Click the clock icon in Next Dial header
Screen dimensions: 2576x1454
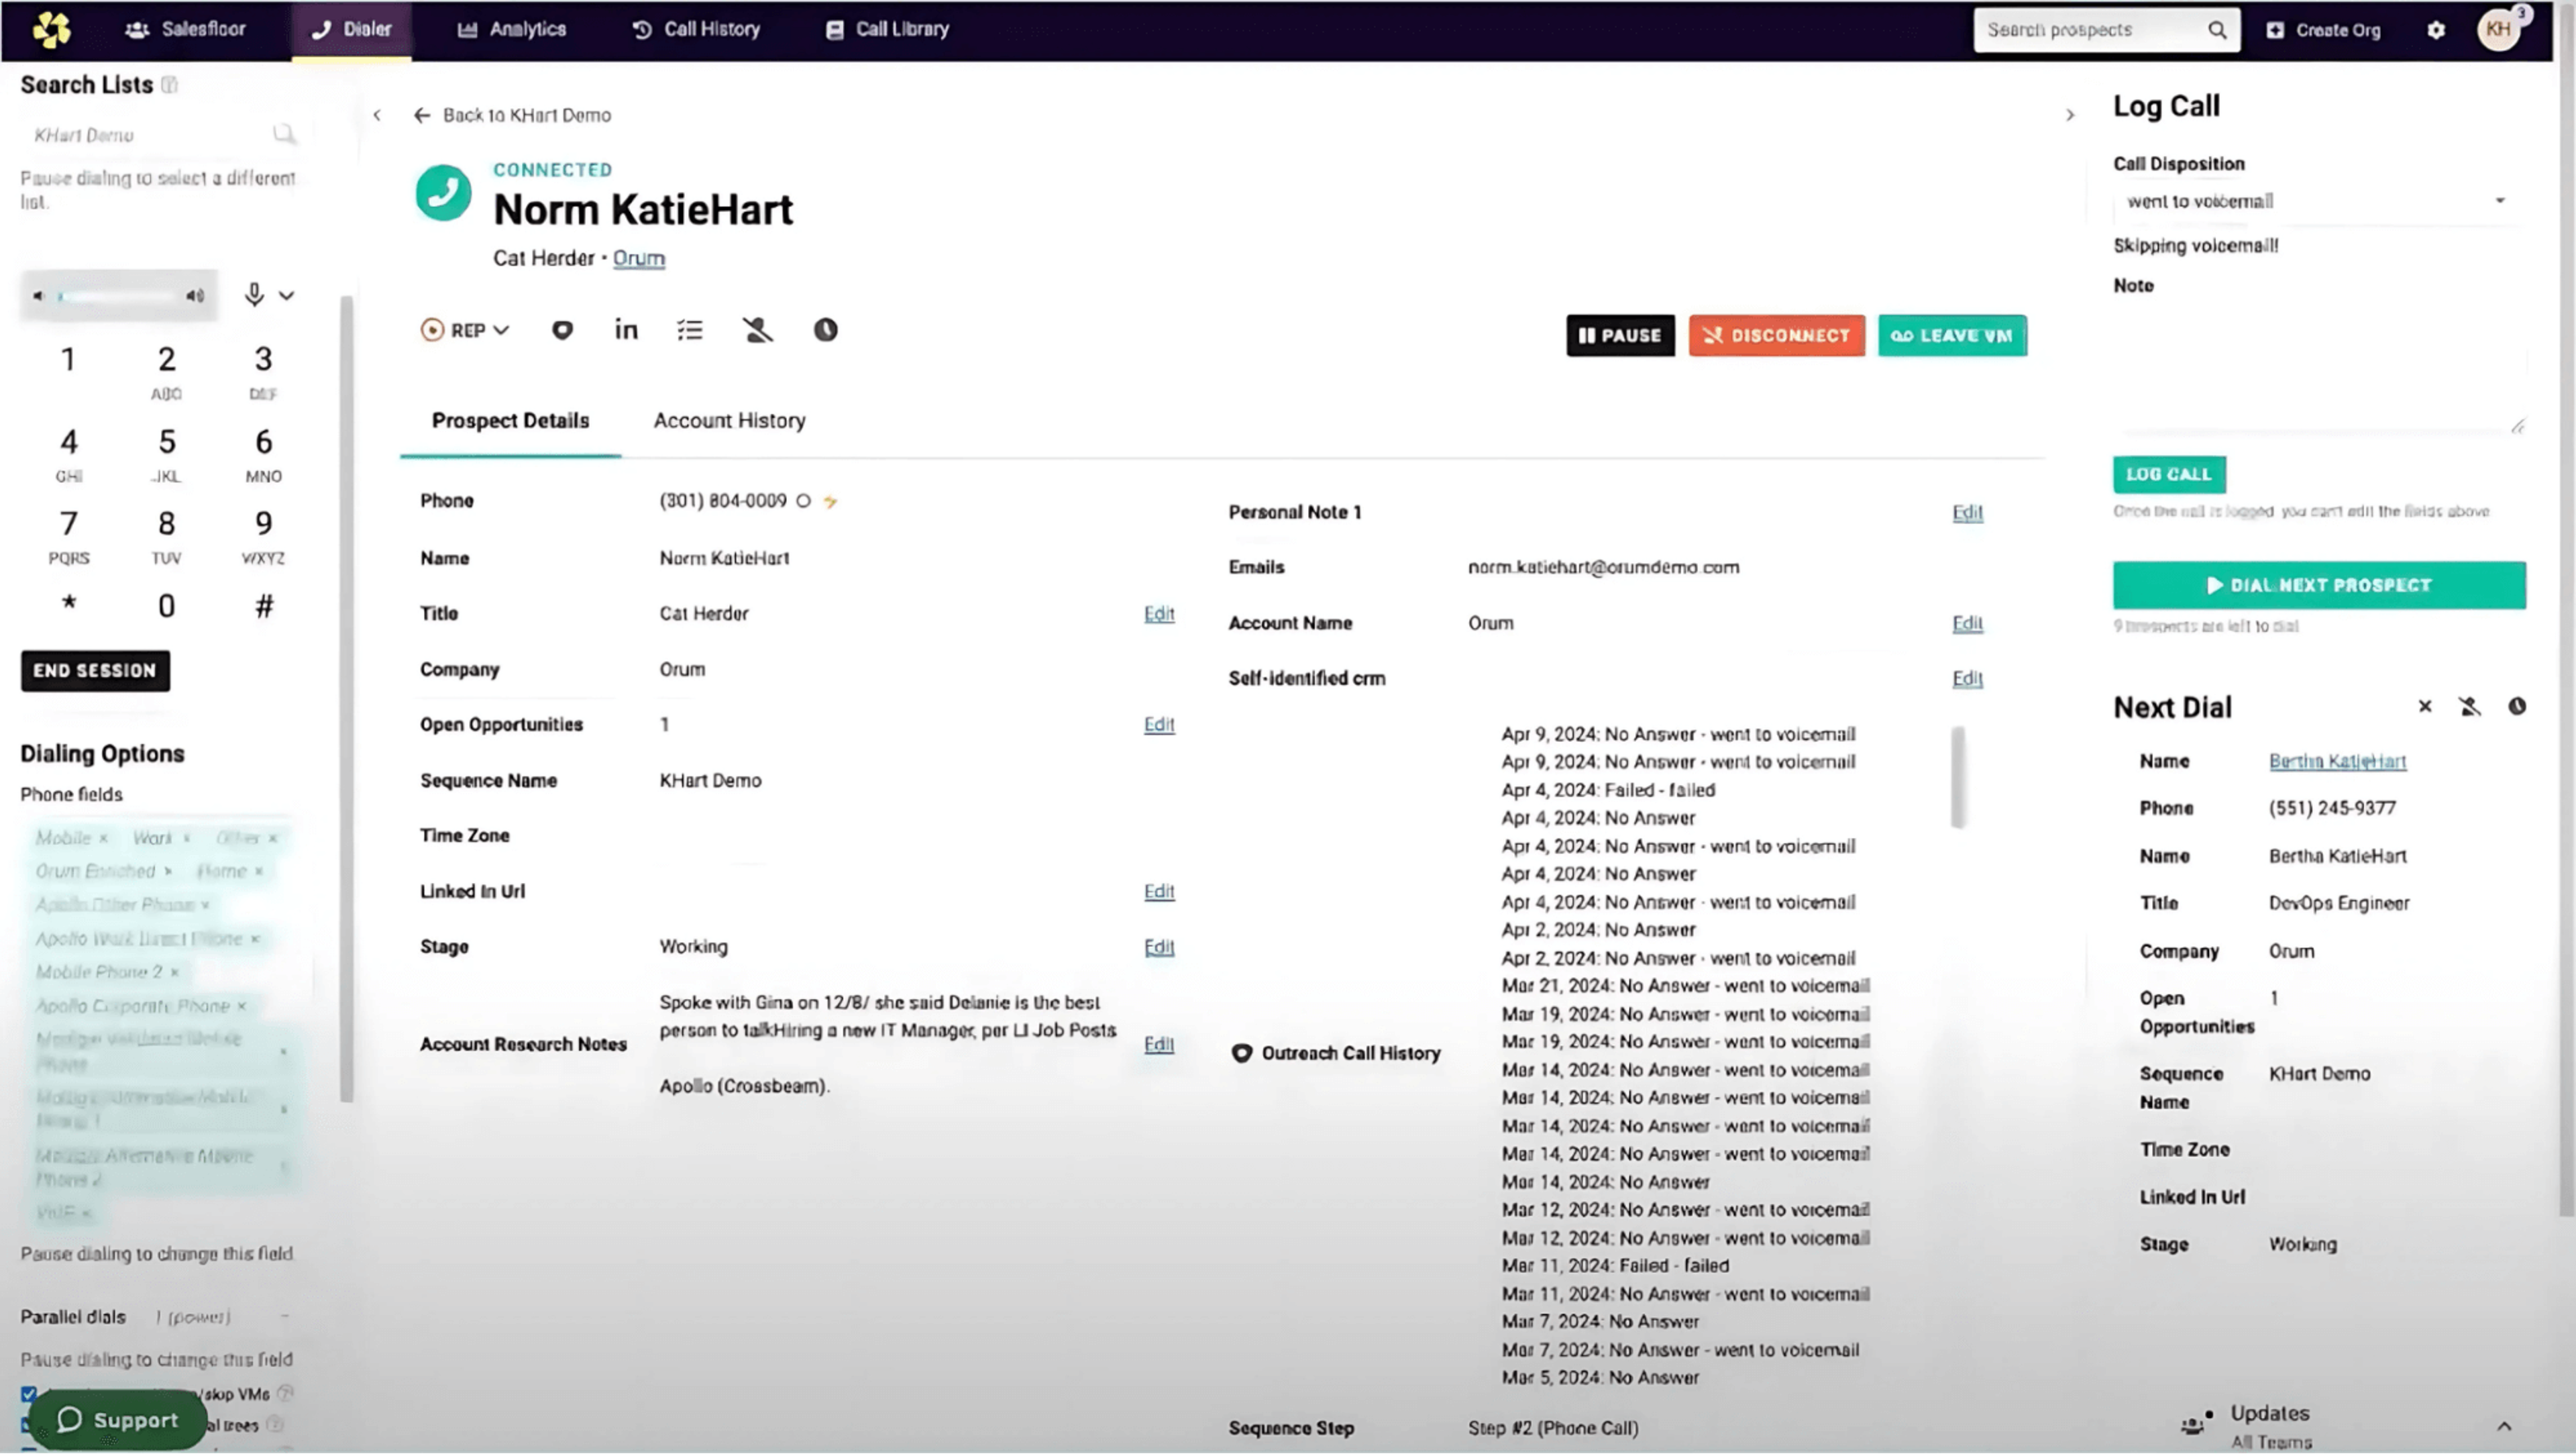pos(2517,707)
